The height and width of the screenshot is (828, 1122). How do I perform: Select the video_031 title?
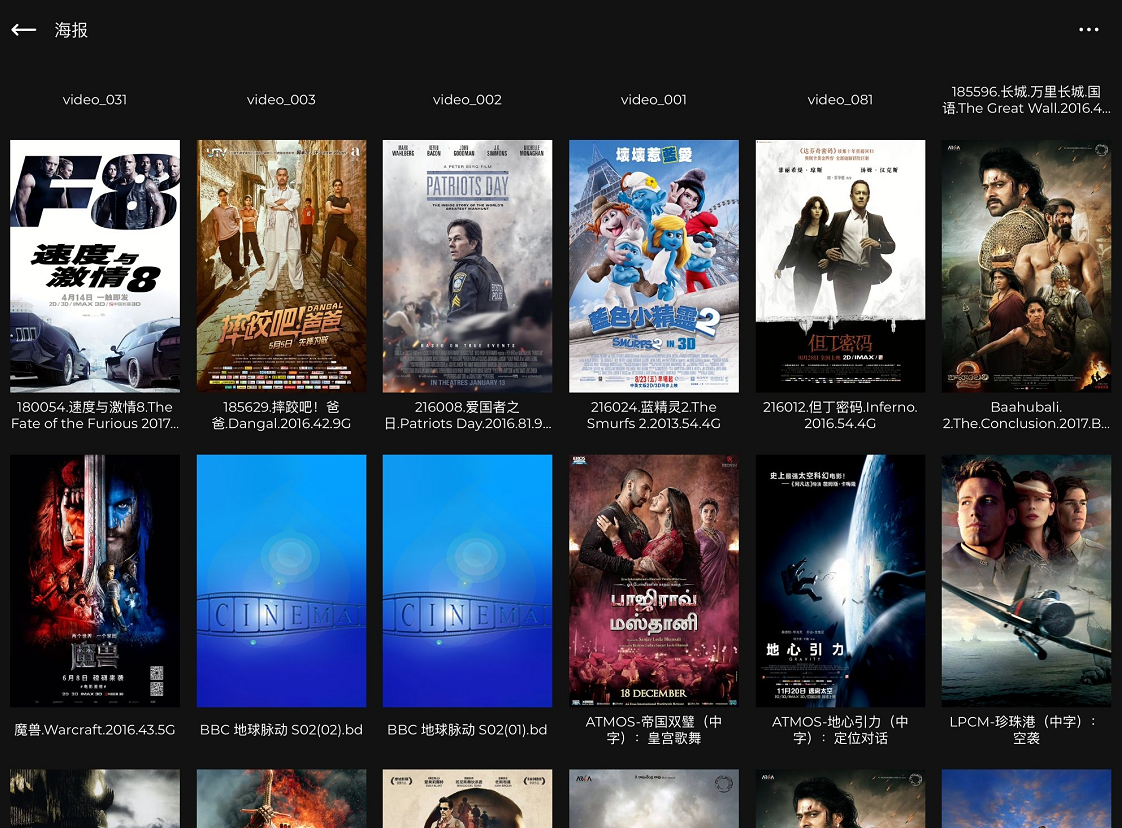(95, 99)
